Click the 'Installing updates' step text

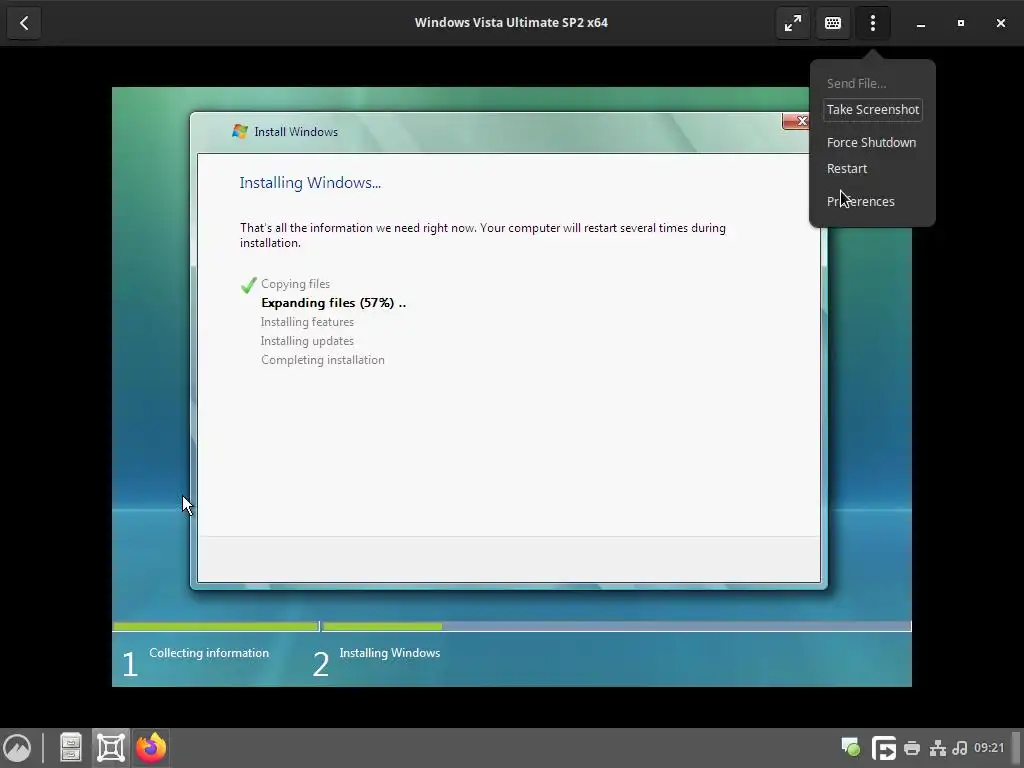click(x=307, y=341)
